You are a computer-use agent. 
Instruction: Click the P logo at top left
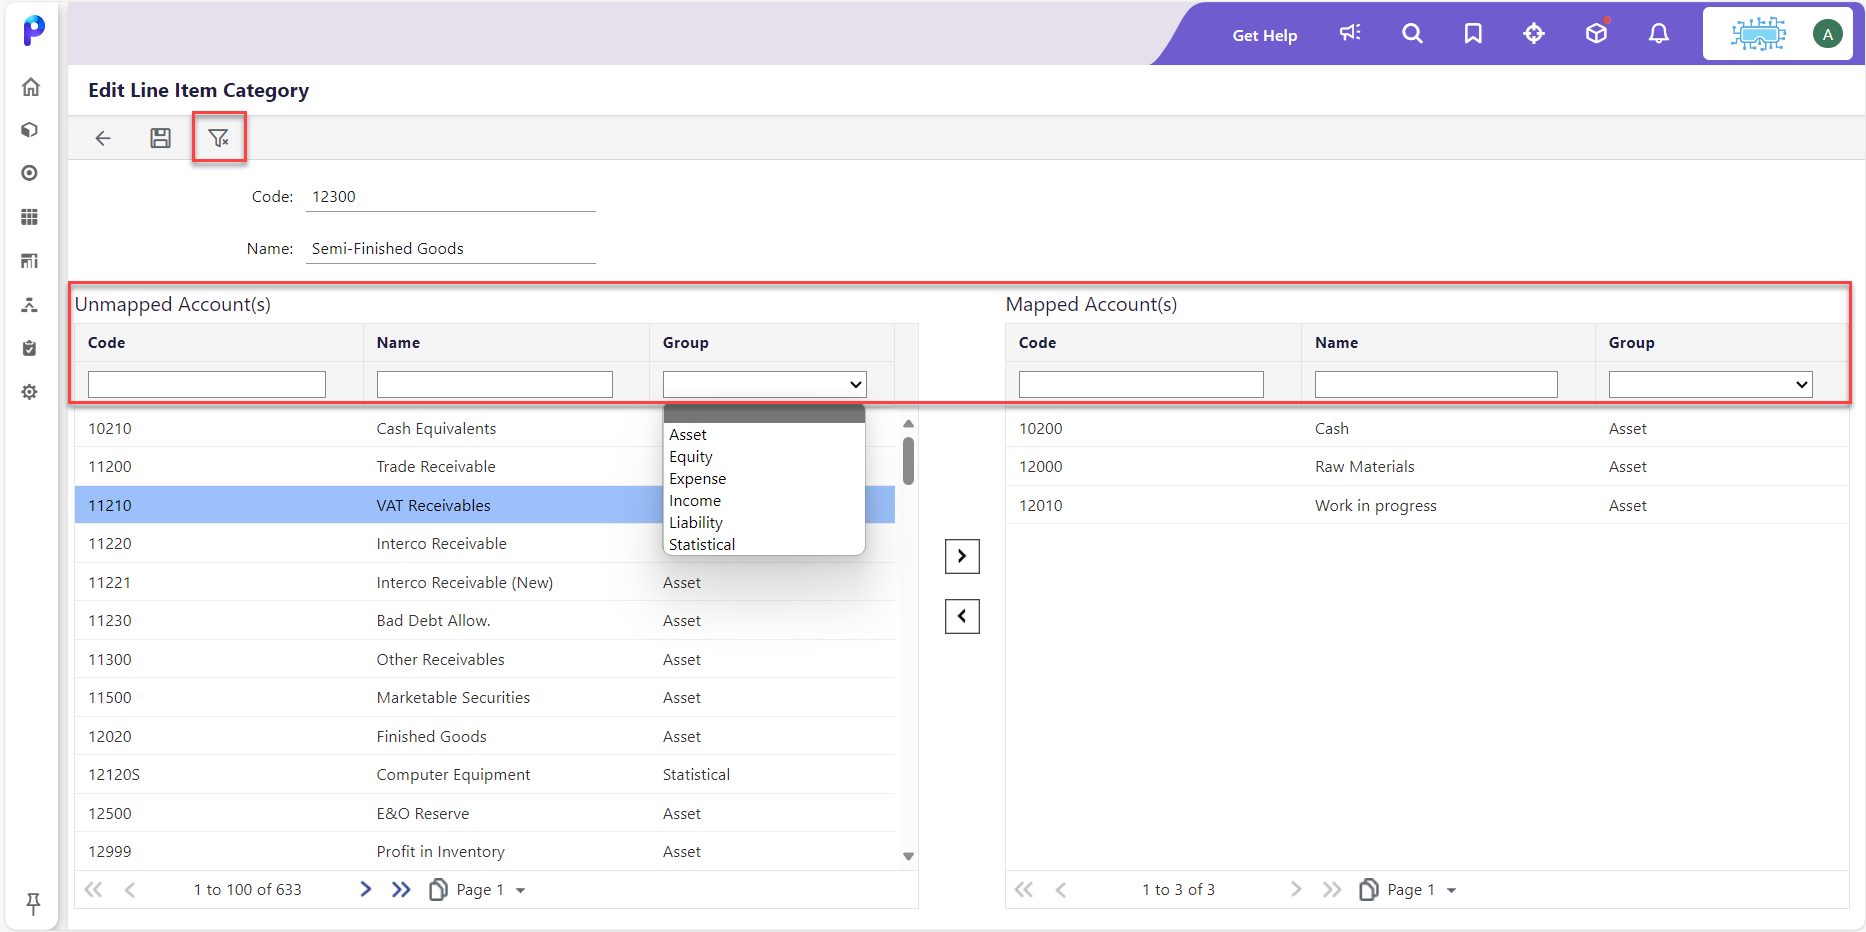click(x=33, y=30)
